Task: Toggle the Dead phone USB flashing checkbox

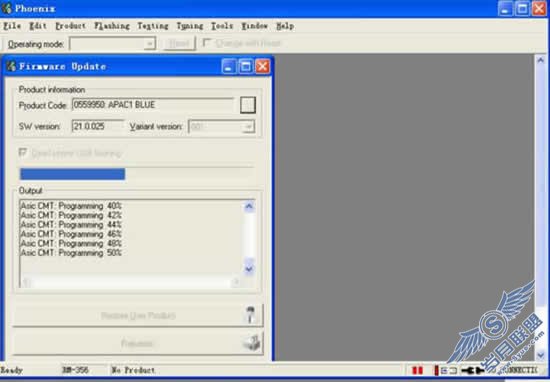Action: 23,152
